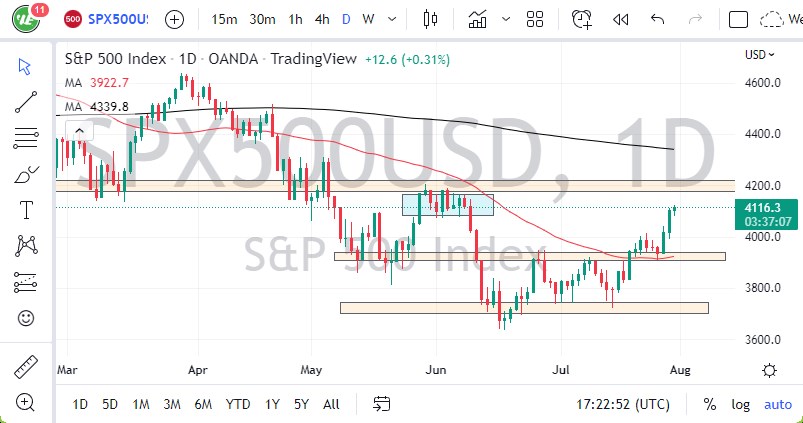Select the YTD date range
Viewport: 803px width, 423px height.
[237, 404]
